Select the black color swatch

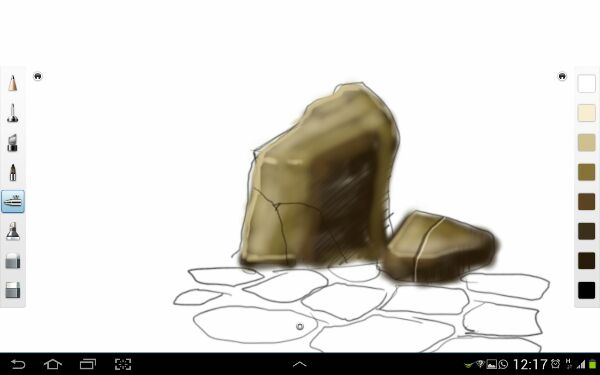click(587, 290)
